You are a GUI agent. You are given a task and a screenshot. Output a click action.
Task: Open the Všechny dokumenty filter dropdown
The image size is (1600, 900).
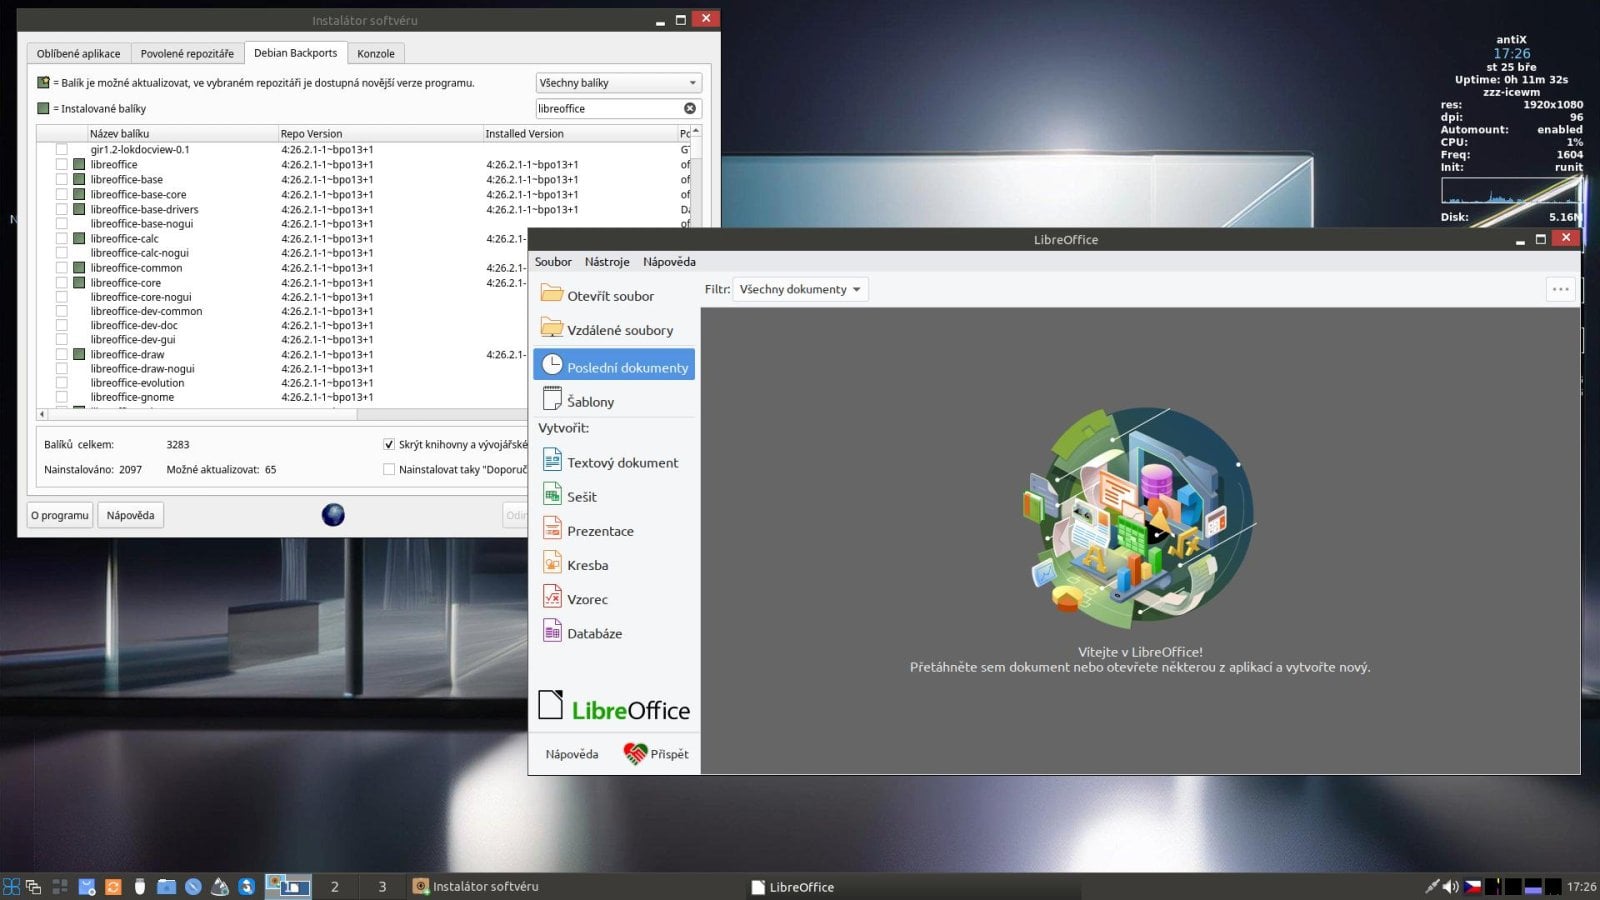click(x=800, y=289)
